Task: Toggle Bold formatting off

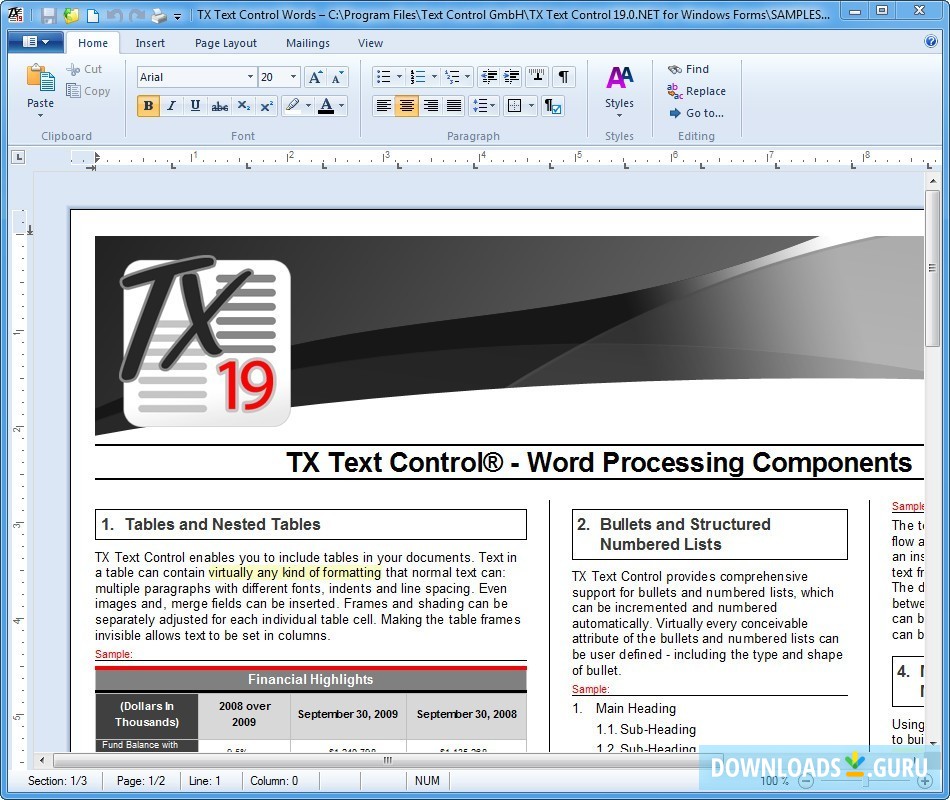Action: point(148,105)
